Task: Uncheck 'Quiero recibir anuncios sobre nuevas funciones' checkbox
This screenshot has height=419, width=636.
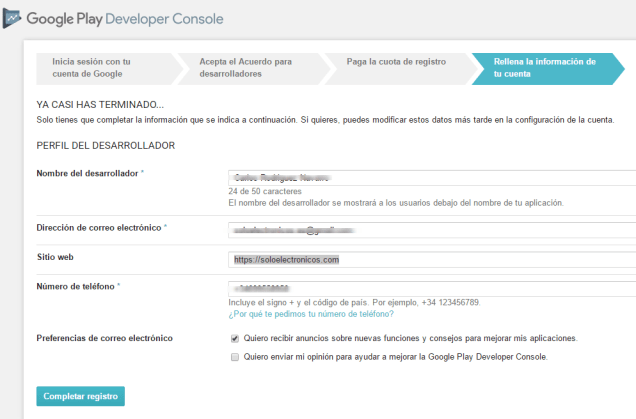Action: pos(234,338)
